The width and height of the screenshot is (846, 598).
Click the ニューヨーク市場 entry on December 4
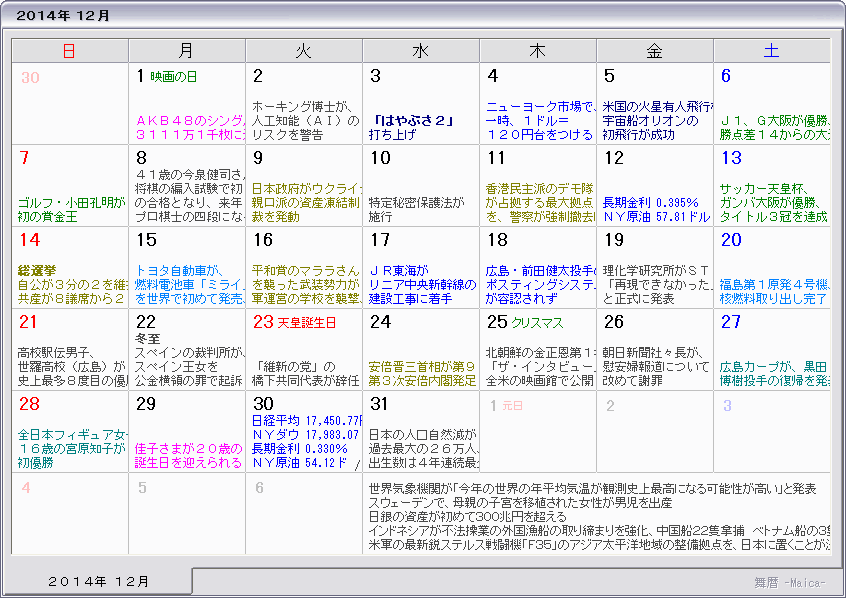(x=540, y=120)
